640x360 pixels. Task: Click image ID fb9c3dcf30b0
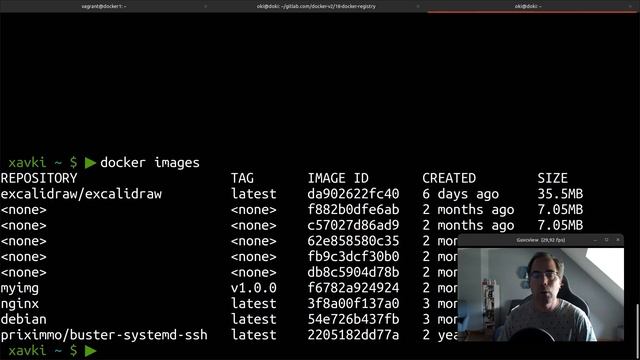point(353,256)
